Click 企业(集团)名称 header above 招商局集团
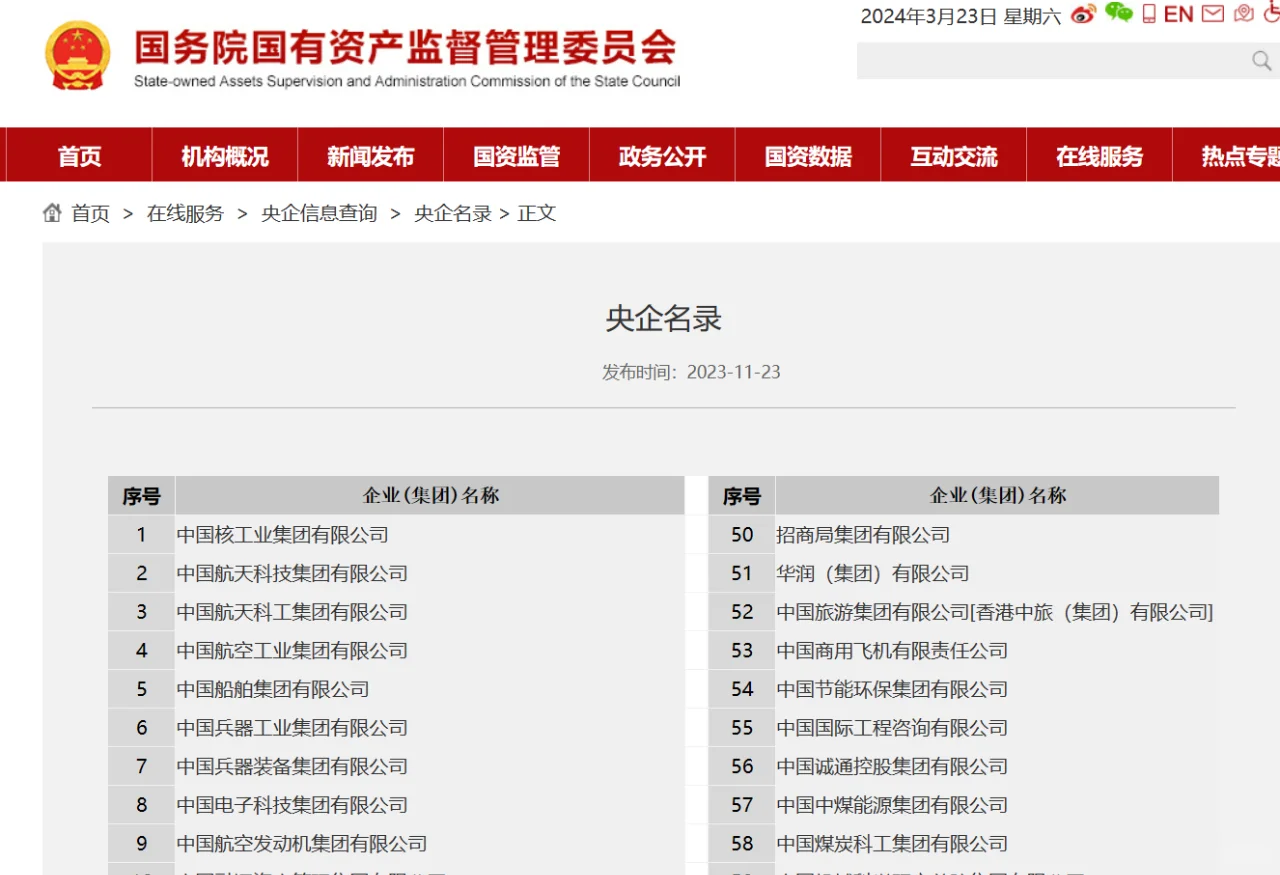 point(998,495)
